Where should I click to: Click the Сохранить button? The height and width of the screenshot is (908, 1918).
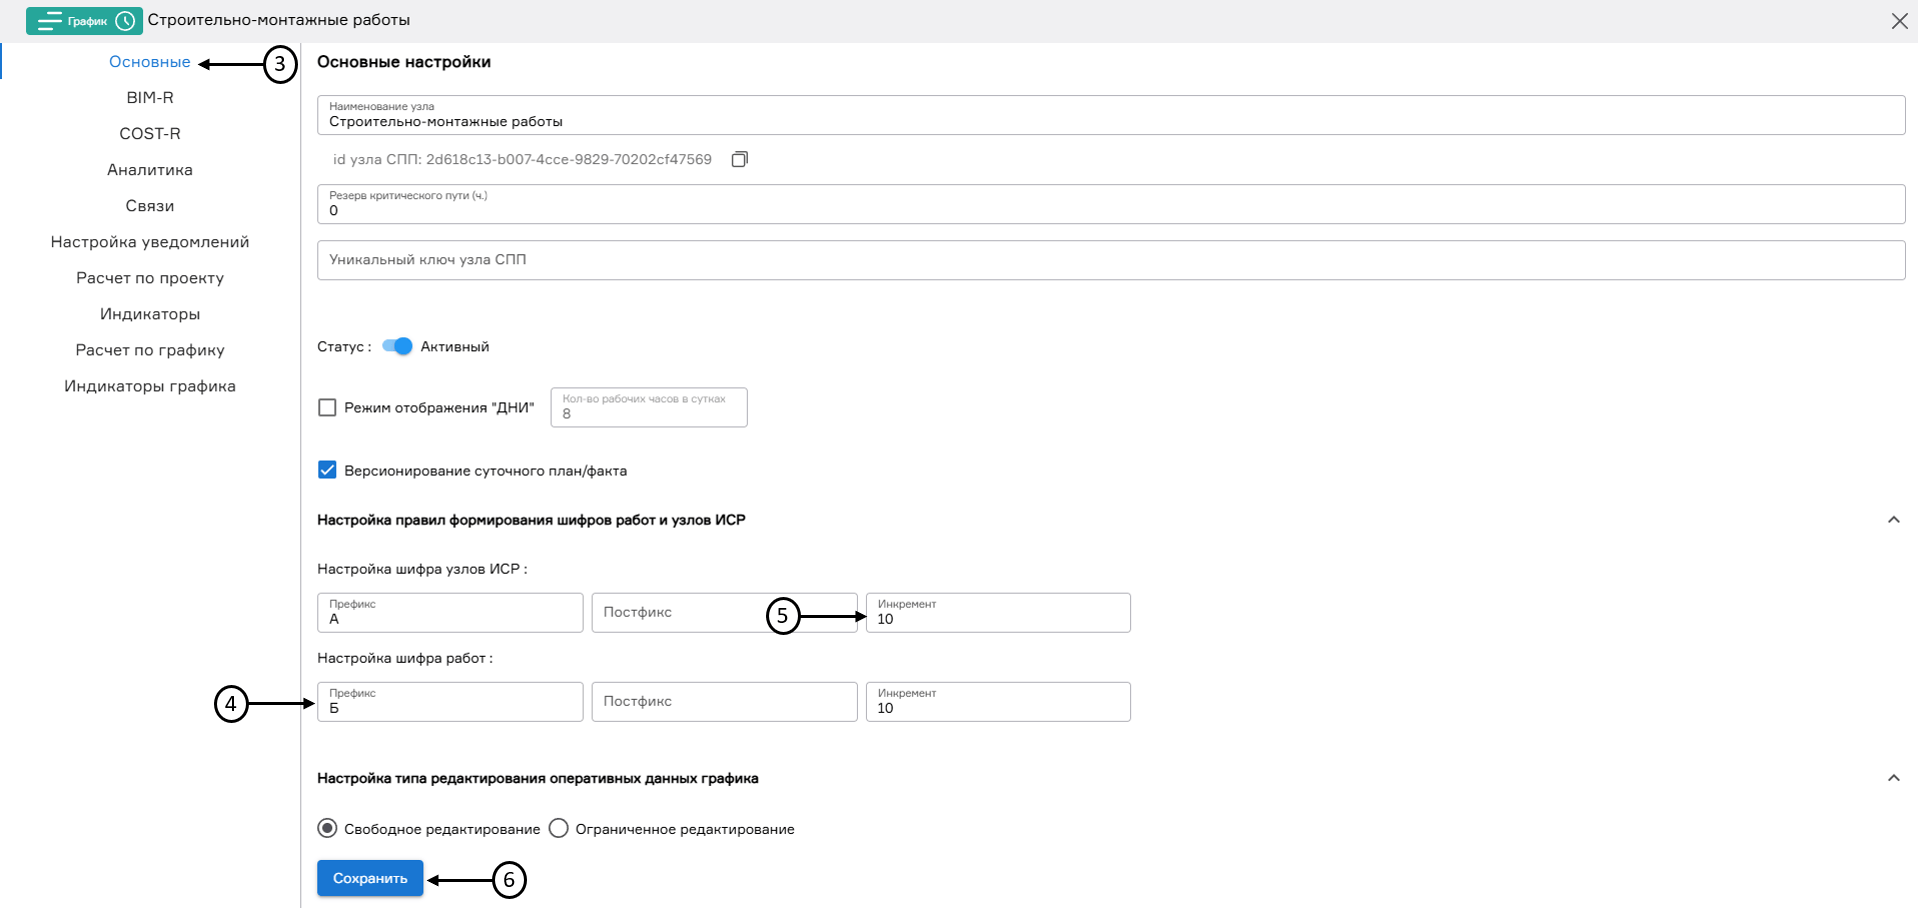(369, 877)
